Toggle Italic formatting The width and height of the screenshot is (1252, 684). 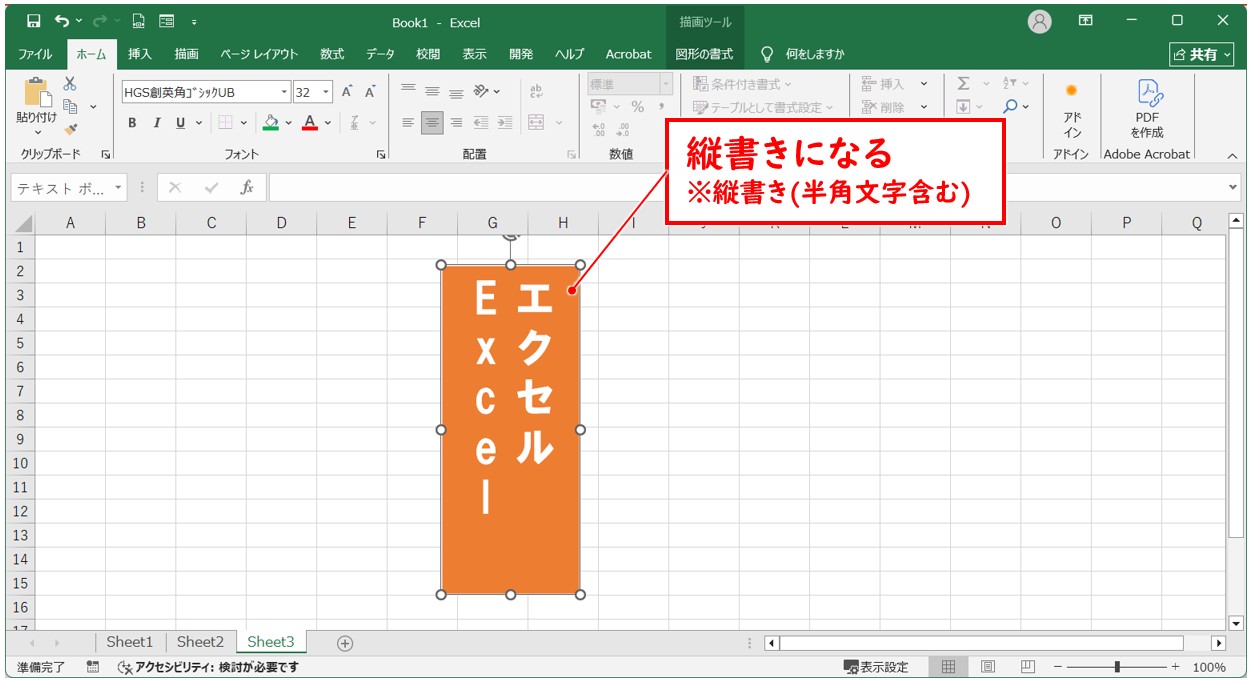coord(156,122)
